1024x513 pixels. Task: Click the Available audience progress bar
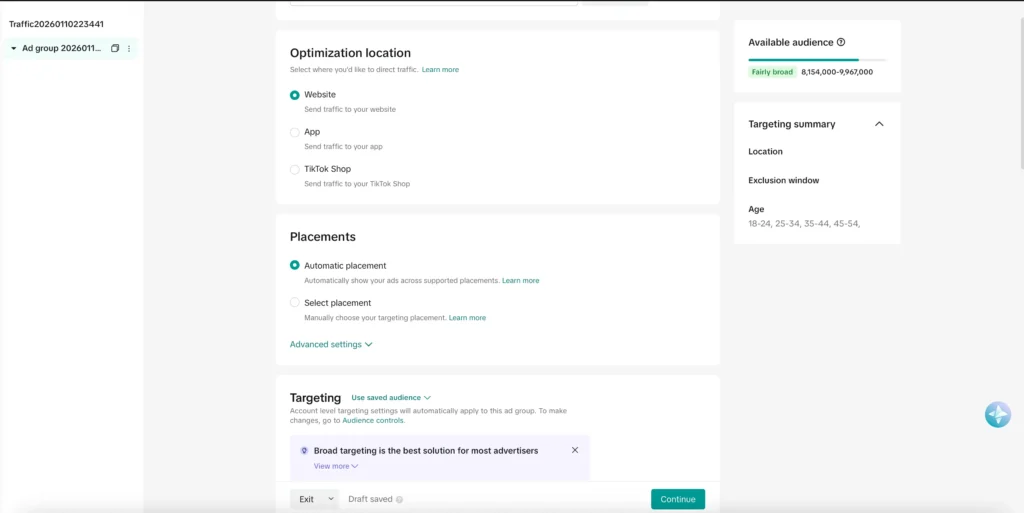(817, 60)
